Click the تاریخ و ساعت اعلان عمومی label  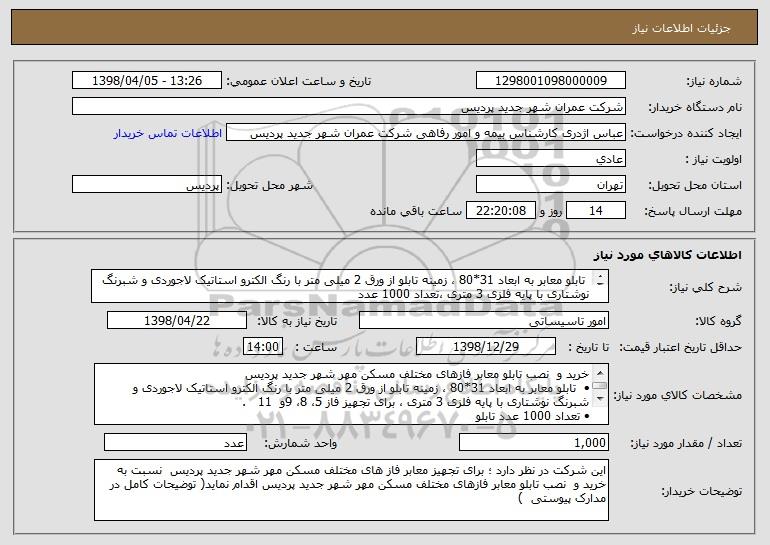pos(299,81)
